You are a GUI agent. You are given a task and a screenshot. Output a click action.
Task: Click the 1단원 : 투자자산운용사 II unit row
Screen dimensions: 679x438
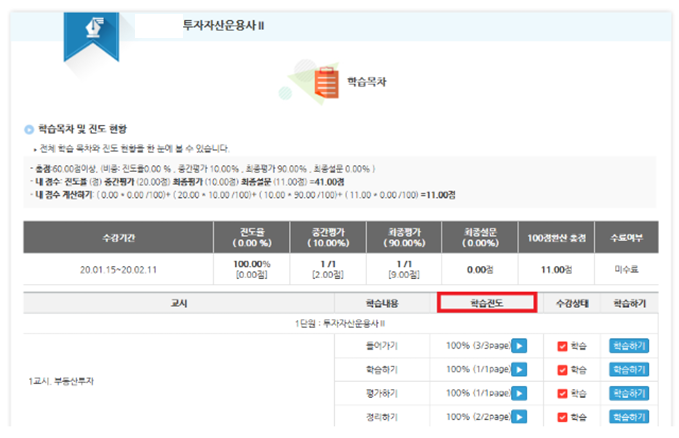[340, 324]
